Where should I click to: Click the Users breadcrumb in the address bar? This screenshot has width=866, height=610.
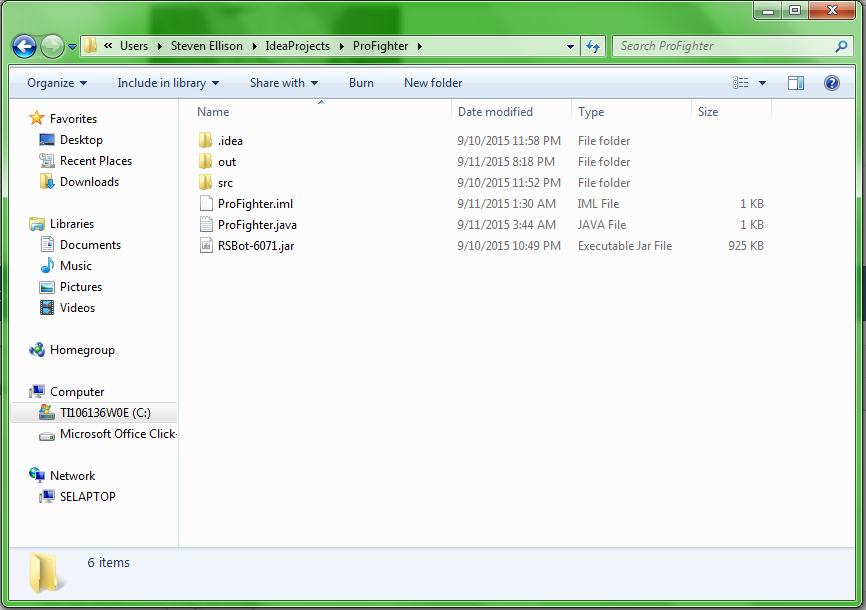click(134, 46)
